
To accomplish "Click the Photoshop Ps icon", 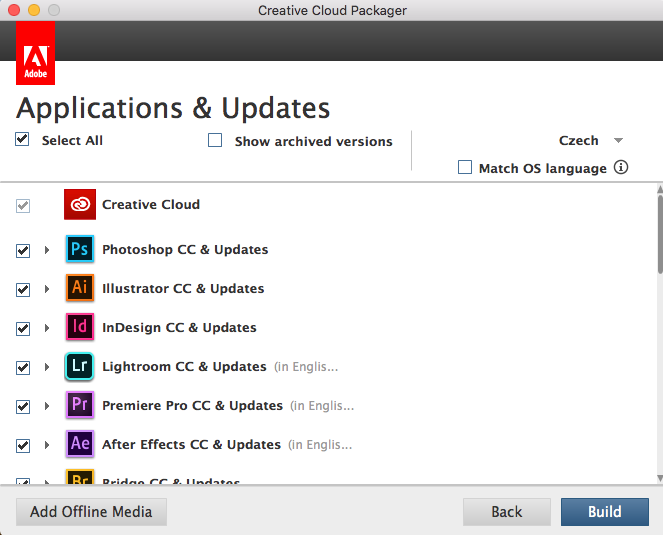I will (x=80, y=249).
